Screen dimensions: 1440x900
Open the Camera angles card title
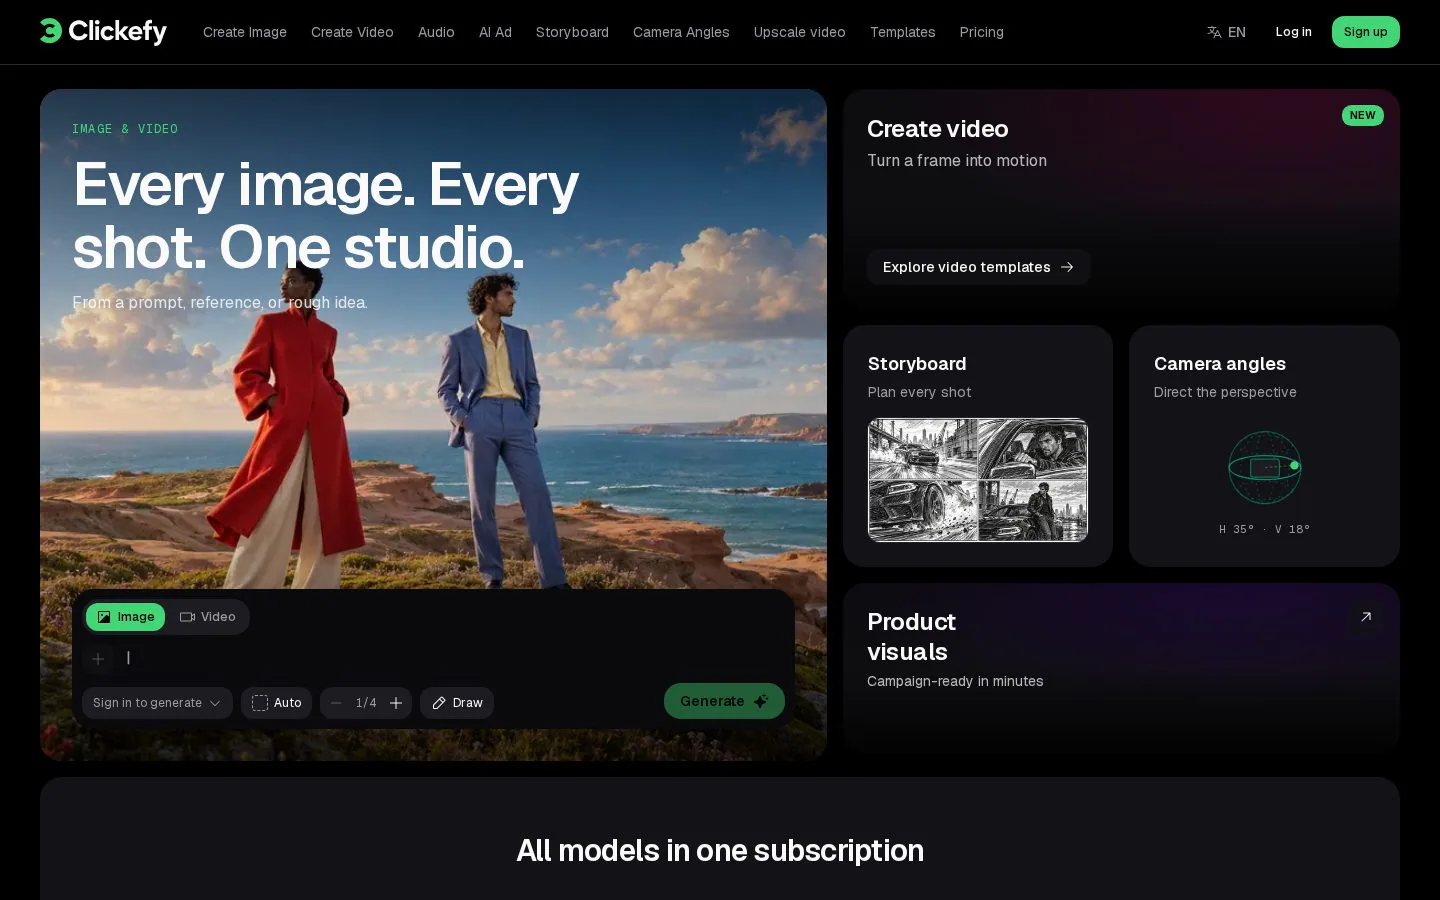(1220, 364)
